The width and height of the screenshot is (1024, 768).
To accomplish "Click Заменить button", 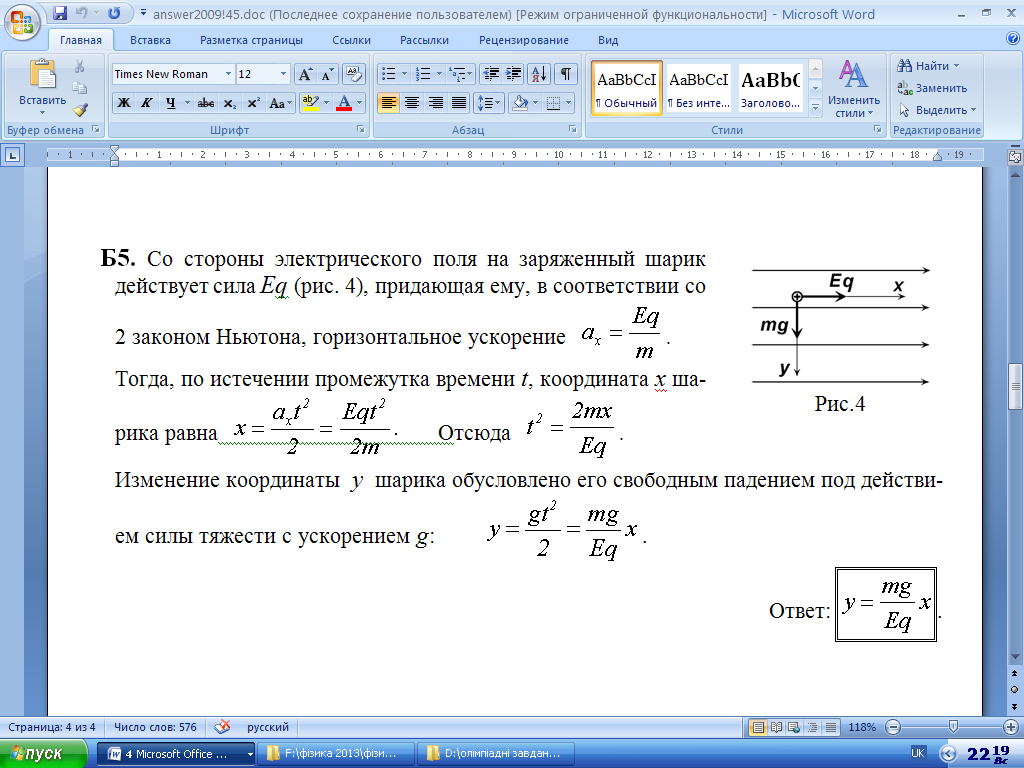I will point(932,88).
